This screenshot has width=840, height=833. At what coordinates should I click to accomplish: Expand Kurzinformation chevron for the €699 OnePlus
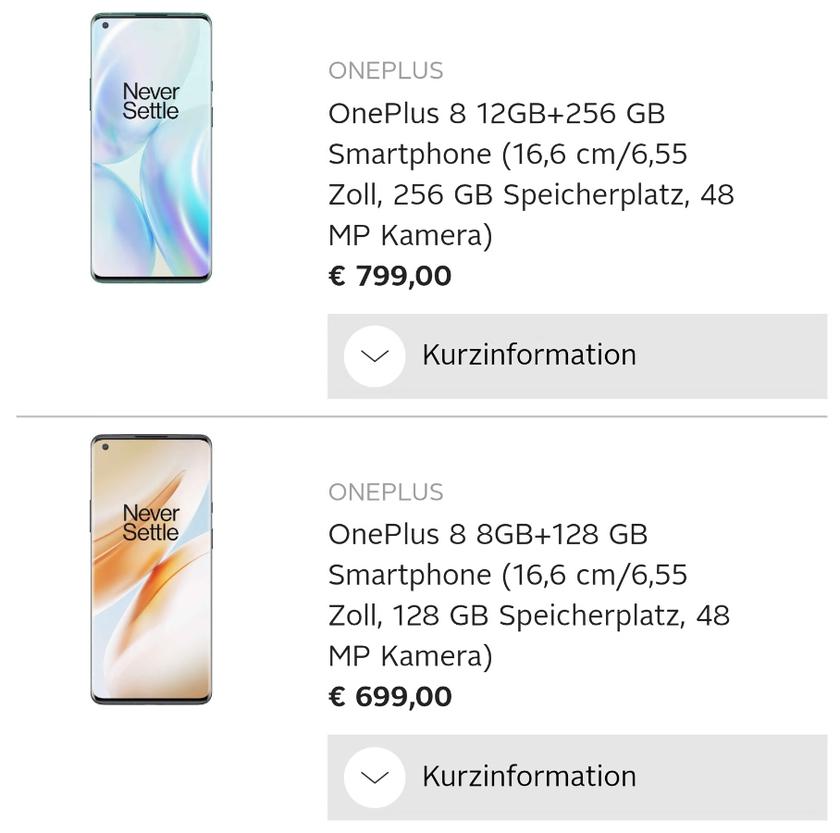tap(374, 777)
